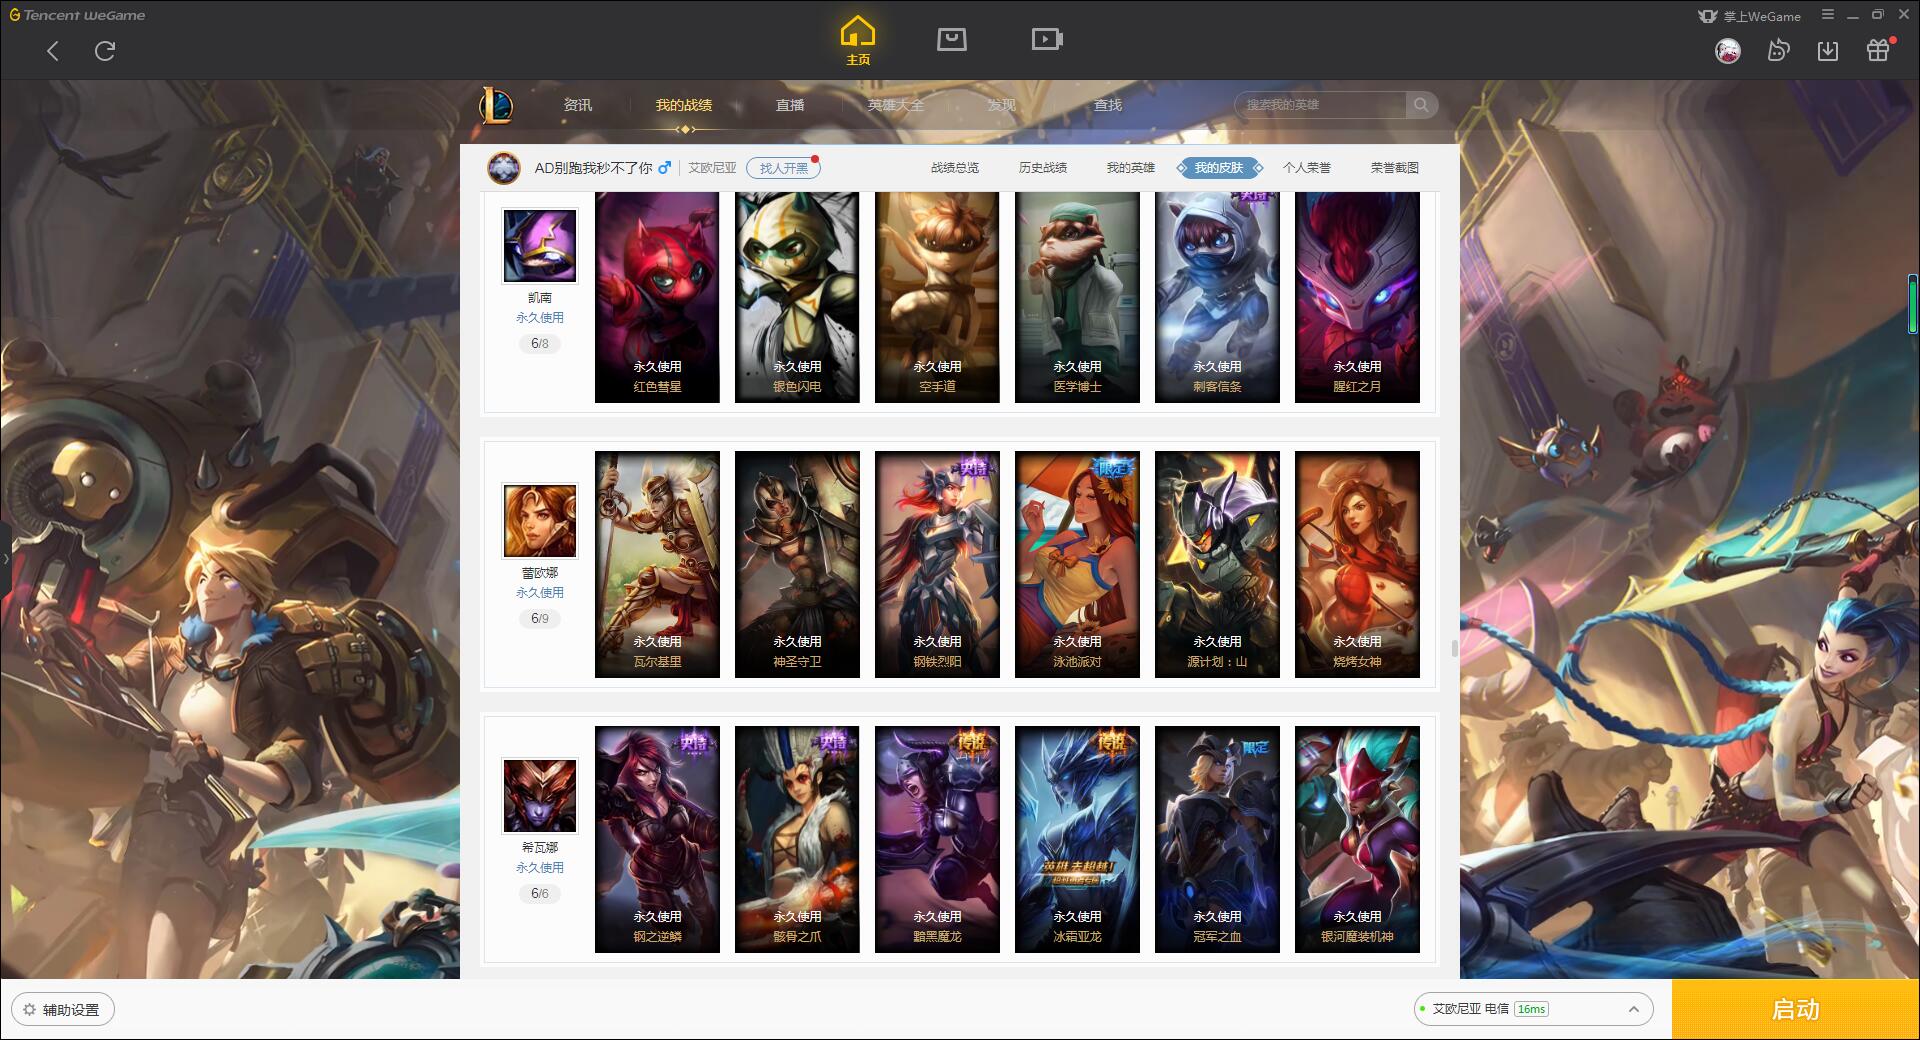Click the summoner name AD别跑我秒不了你

click(x=593, y=168)
